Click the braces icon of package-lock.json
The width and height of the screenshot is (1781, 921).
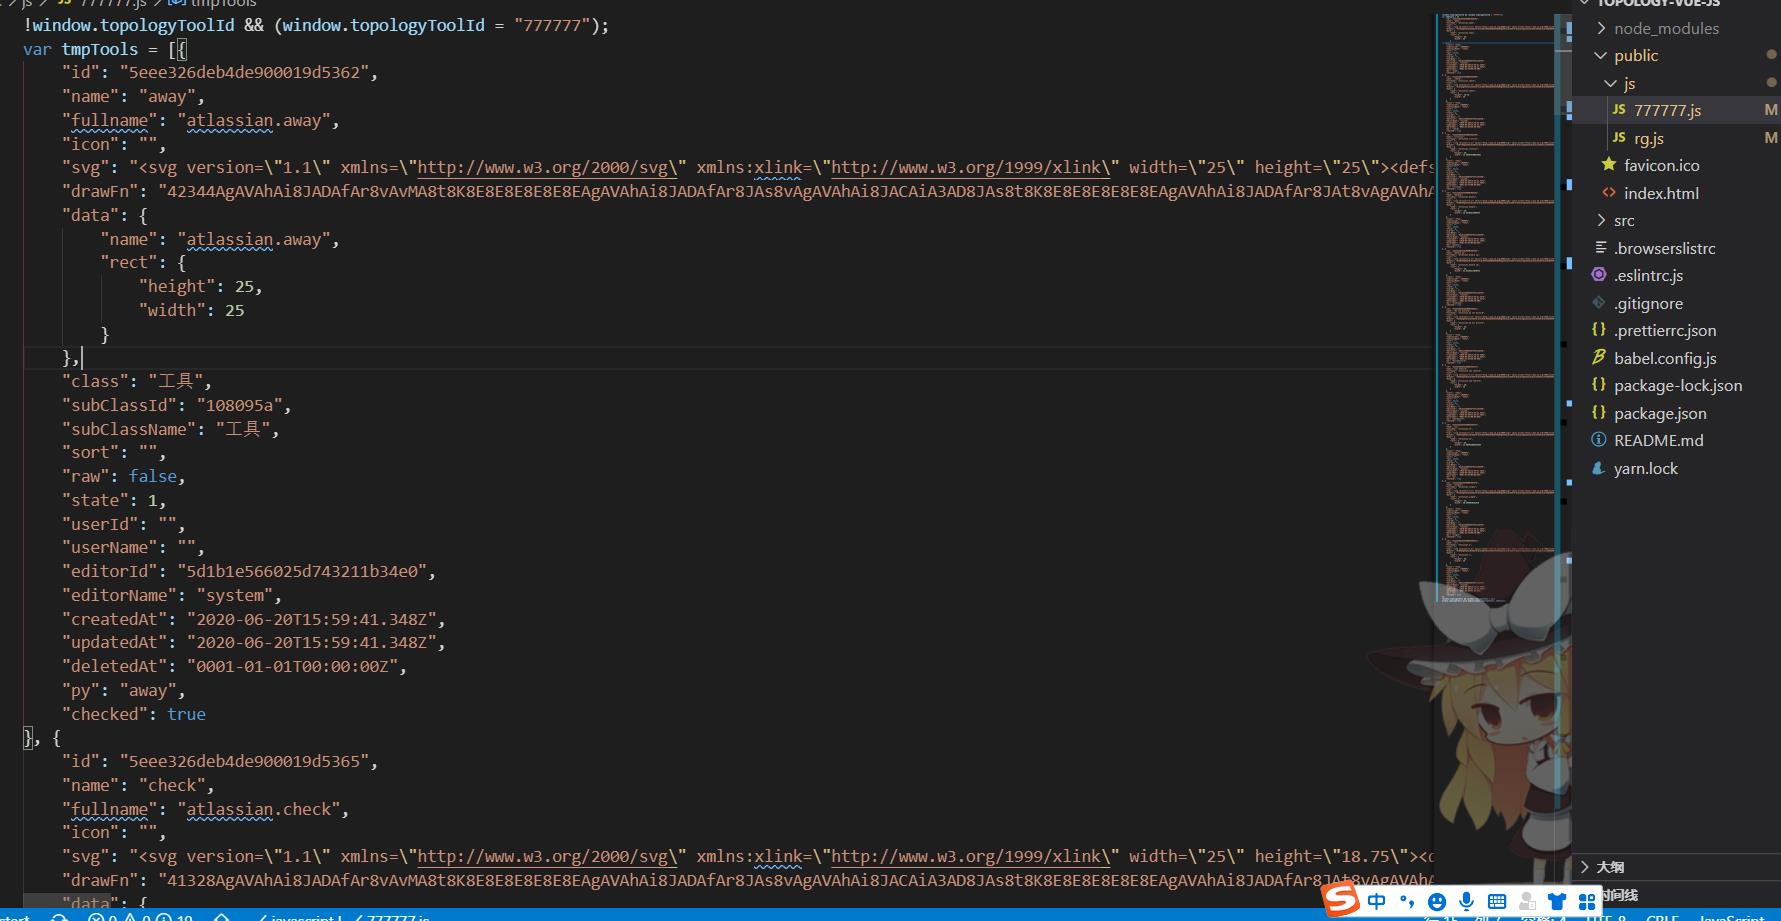(x=1599, y=385)
